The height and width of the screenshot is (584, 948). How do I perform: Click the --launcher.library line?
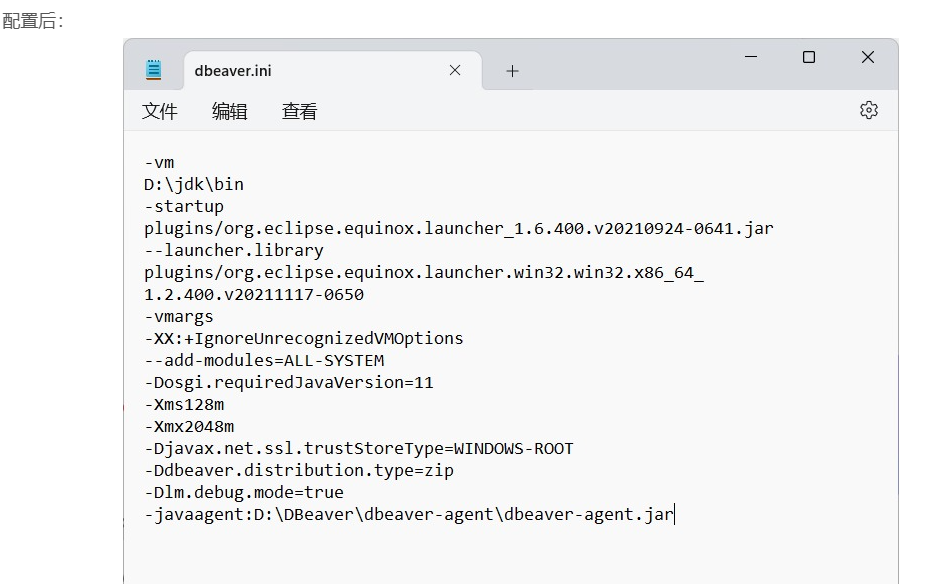234,250
